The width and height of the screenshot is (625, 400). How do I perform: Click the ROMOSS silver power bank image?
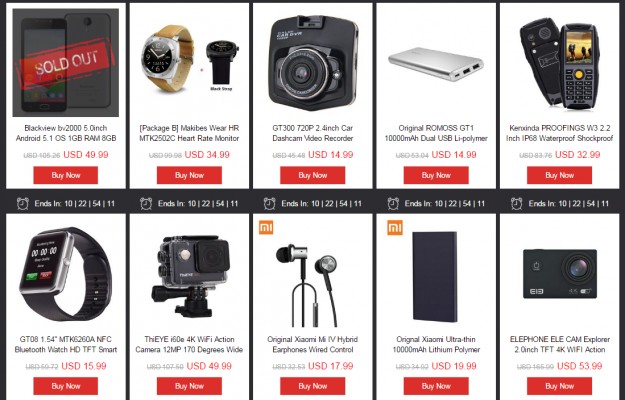pyautogui.click(x=436, y=64)
